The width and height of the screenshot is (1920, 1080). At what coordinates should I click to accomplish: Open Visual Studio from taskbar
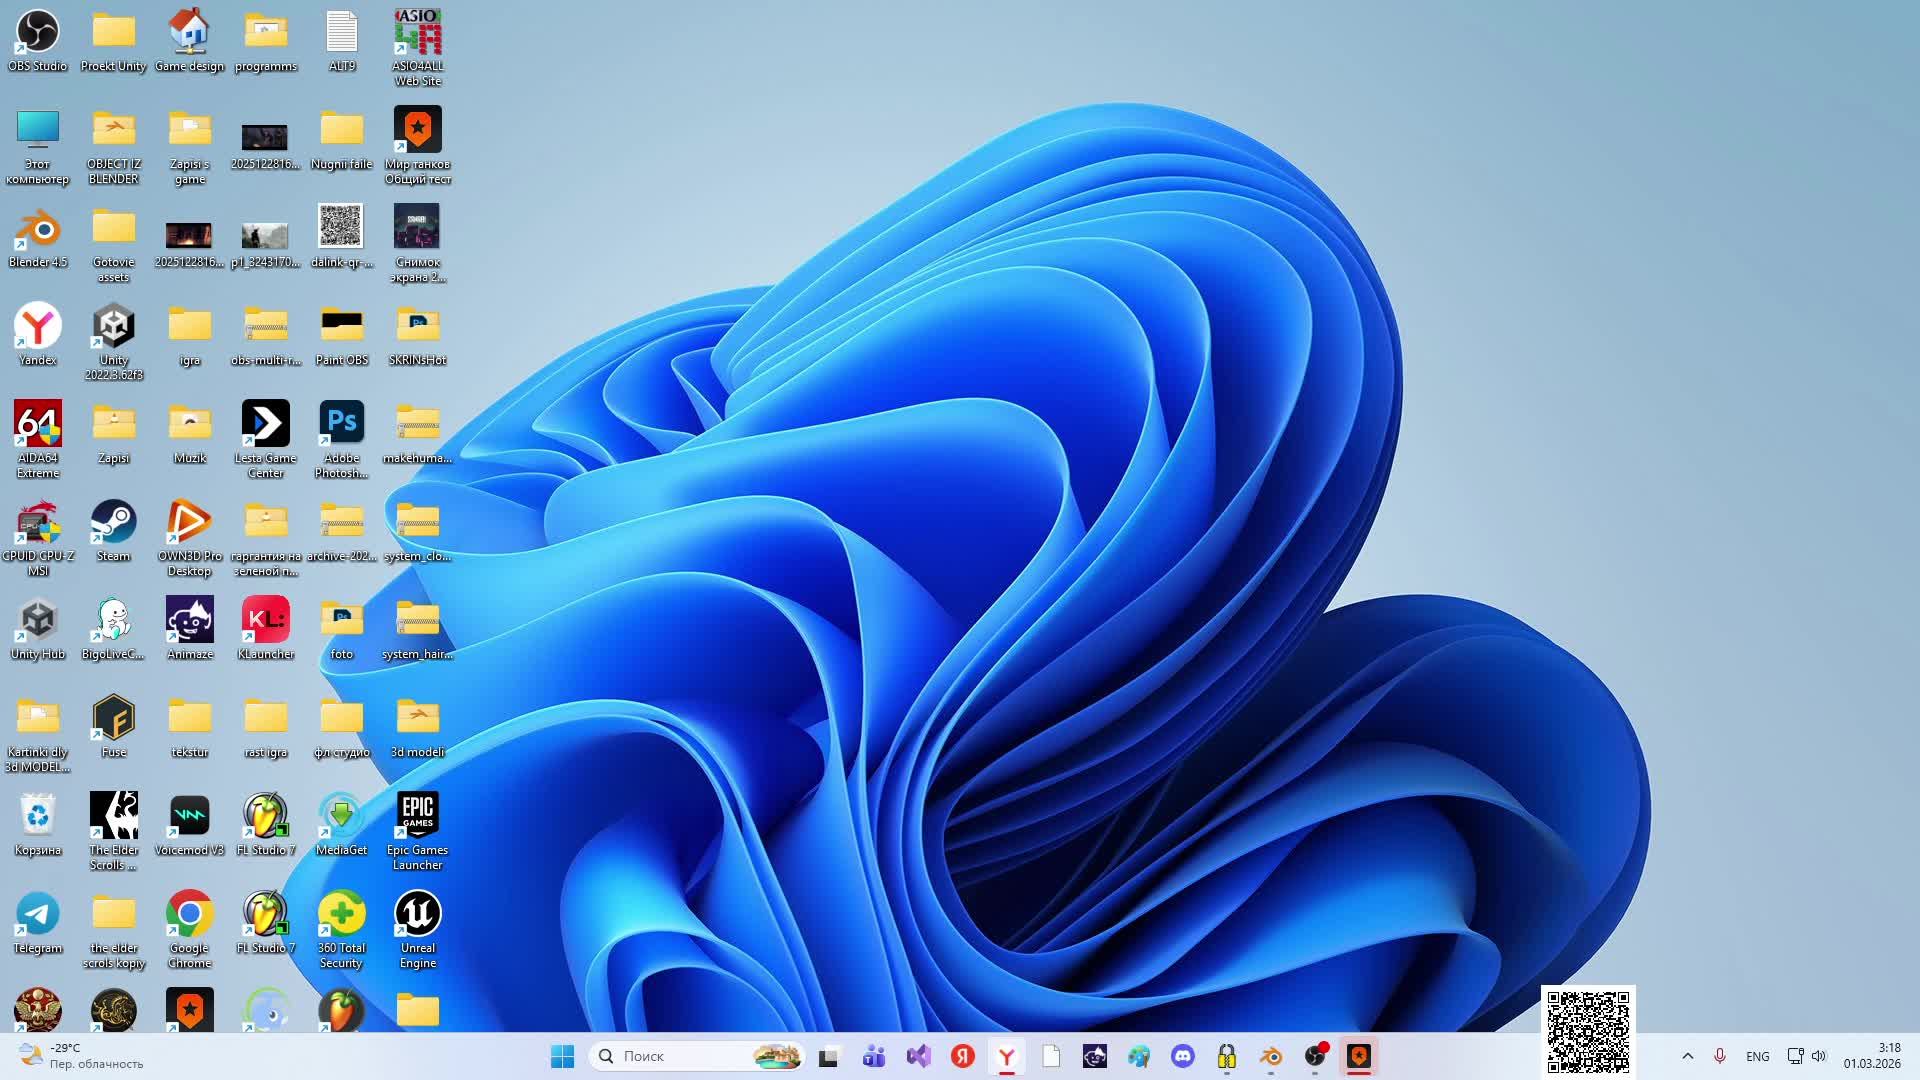tap(918, 1057)
